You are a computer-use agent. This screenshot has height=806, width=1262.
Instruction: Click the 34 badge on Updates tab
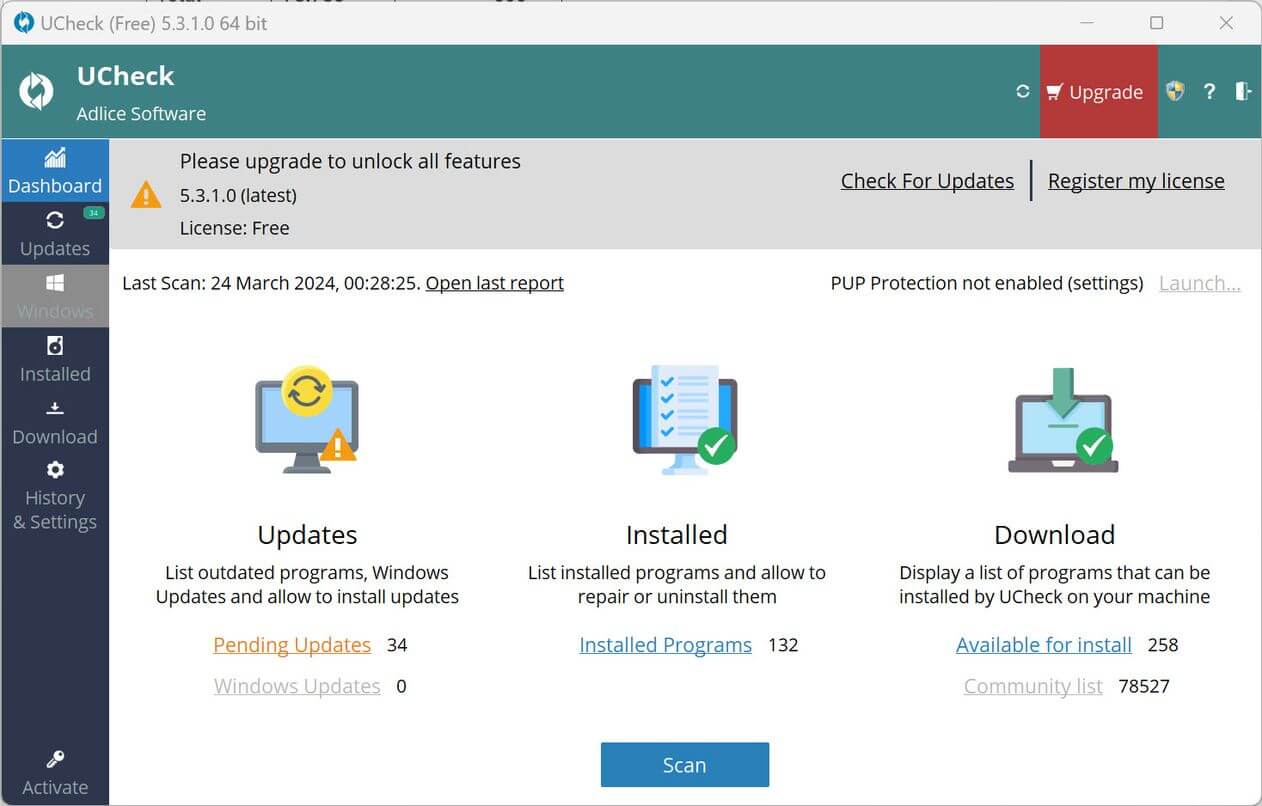(x=94, y=212)
